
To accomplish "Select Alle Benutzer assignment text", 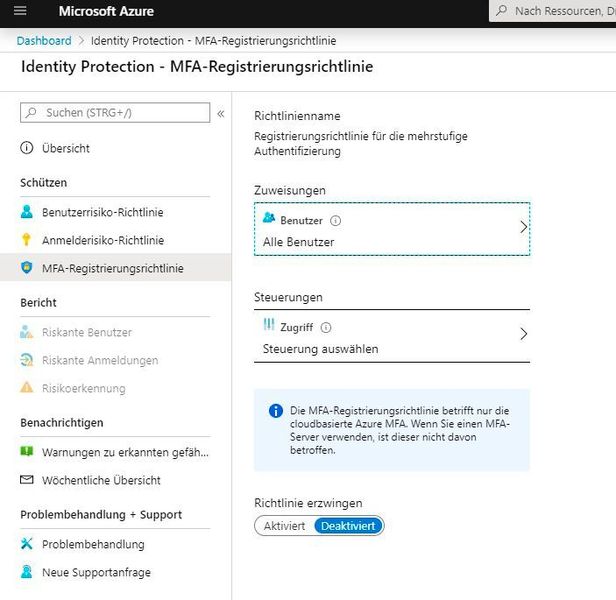I will tap(299, 242).
